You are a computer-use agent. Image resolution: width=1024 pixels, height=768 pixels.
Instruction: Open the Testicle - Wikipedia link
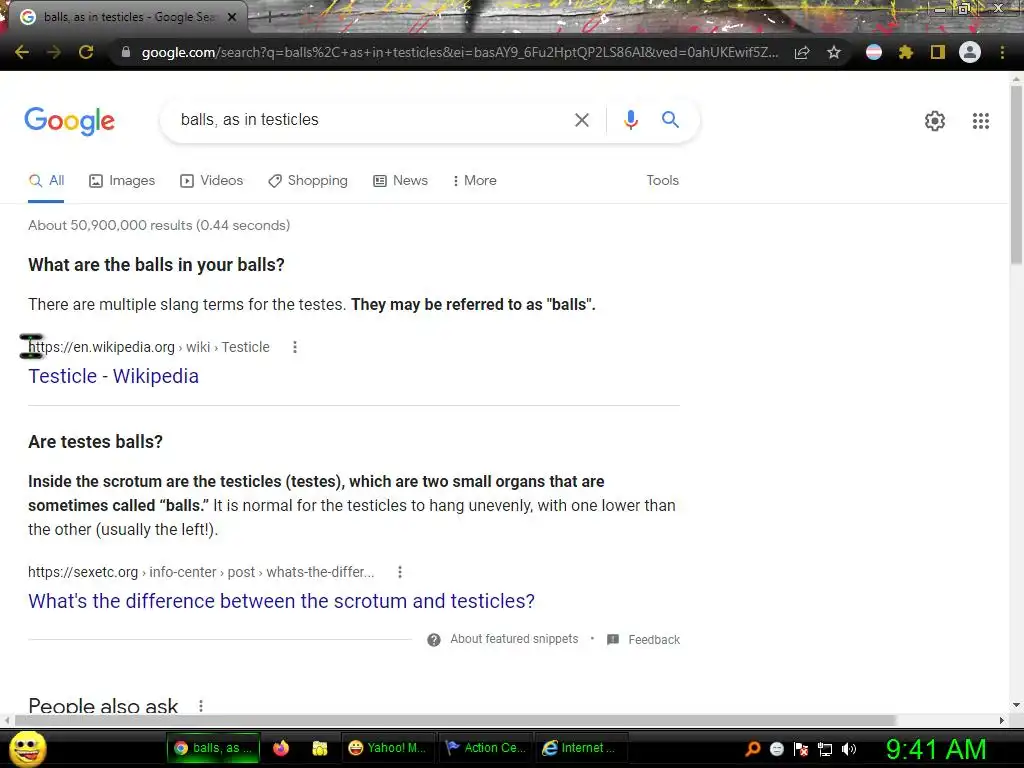[x=114, y=376]
